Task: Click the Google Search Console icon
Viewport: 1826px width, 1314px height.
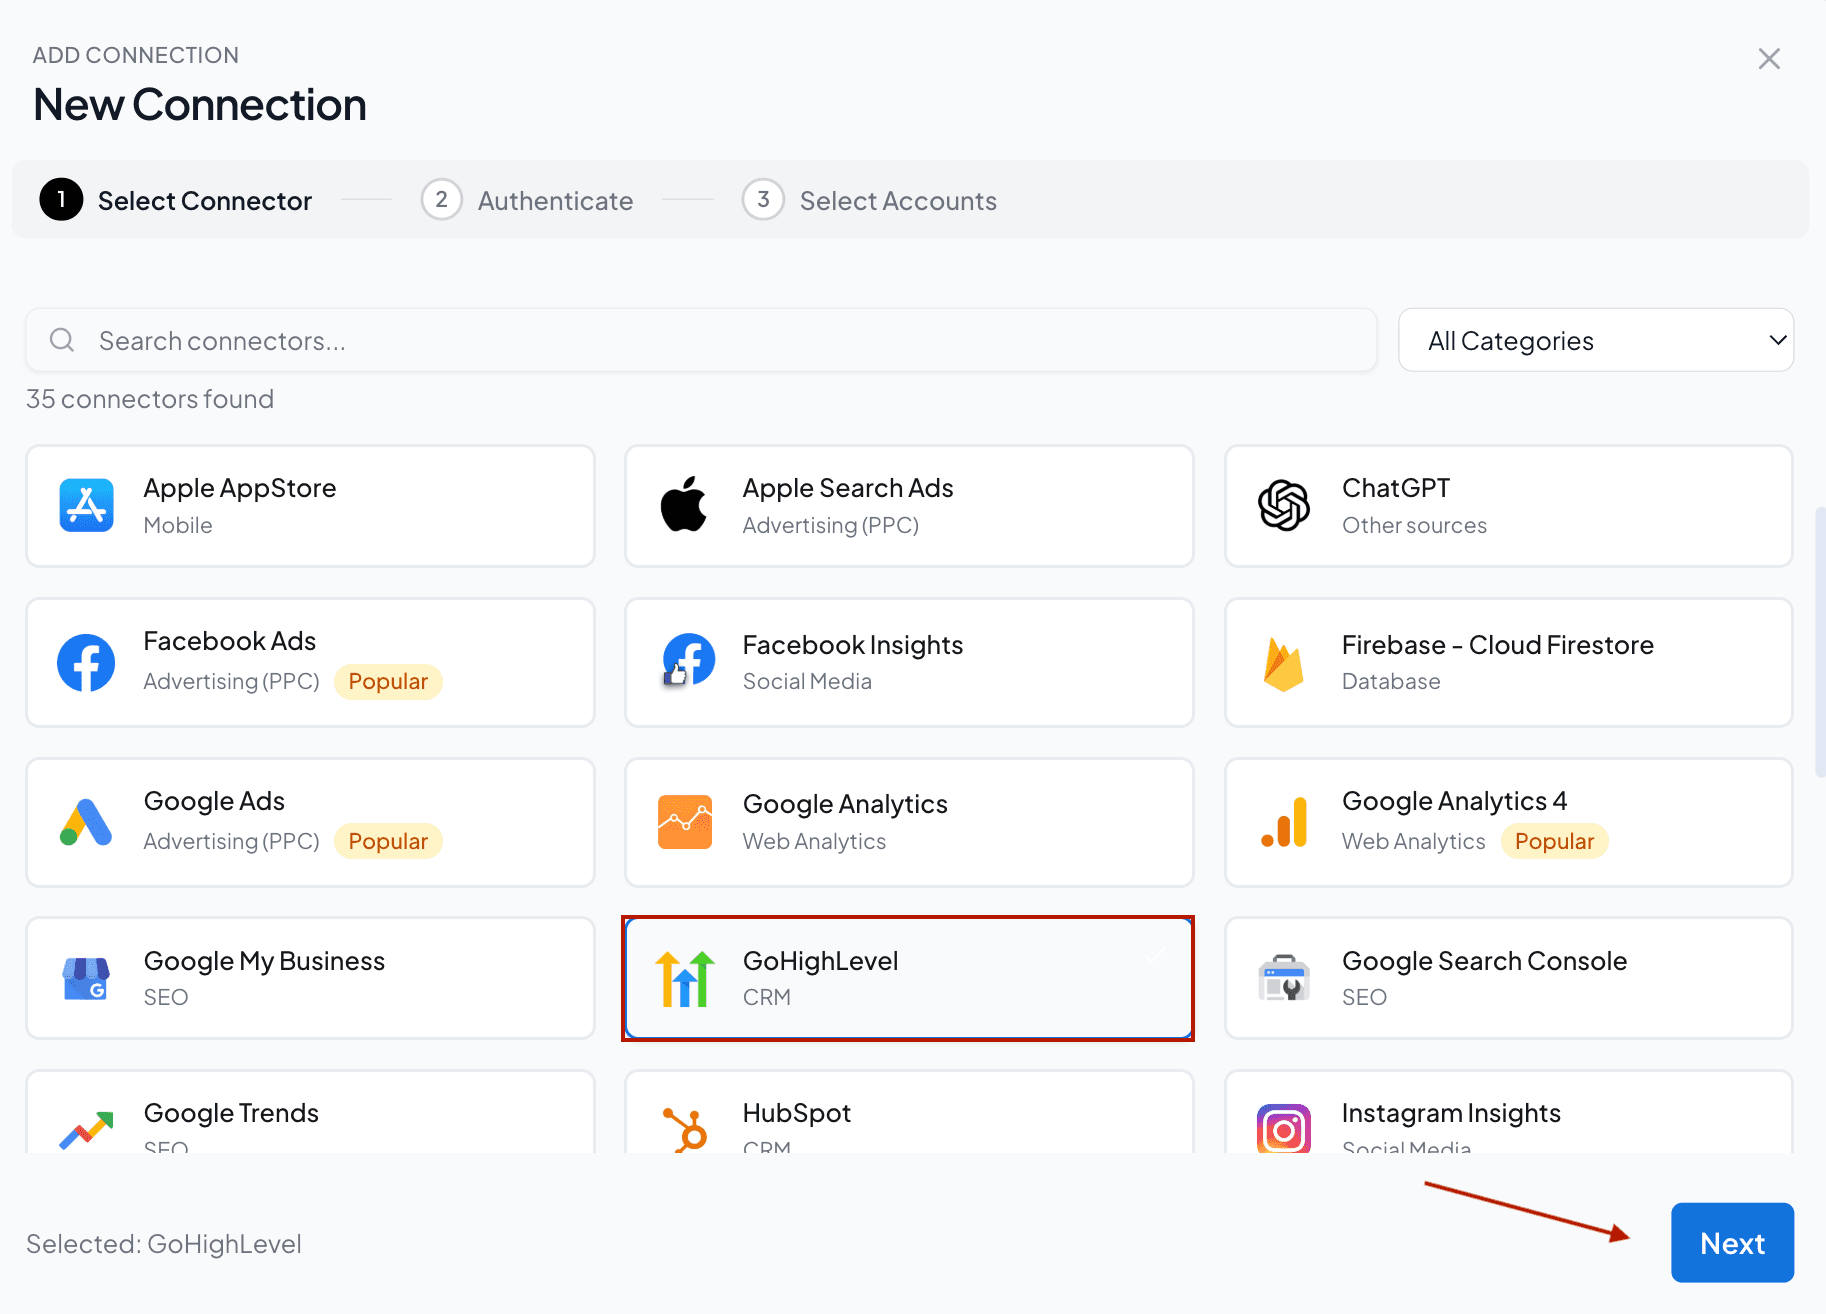Action: pyautogui.click(x=1284, y=978)
